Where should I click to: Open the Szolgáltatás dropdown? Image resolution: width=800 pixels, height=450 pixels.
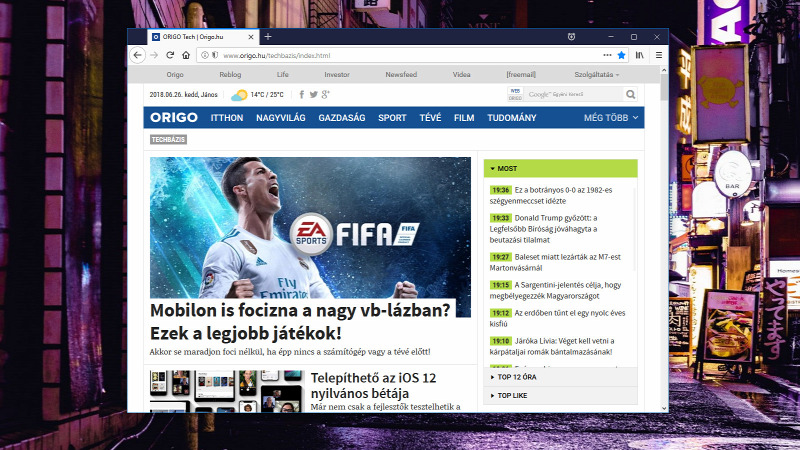[x=596, y=74]
